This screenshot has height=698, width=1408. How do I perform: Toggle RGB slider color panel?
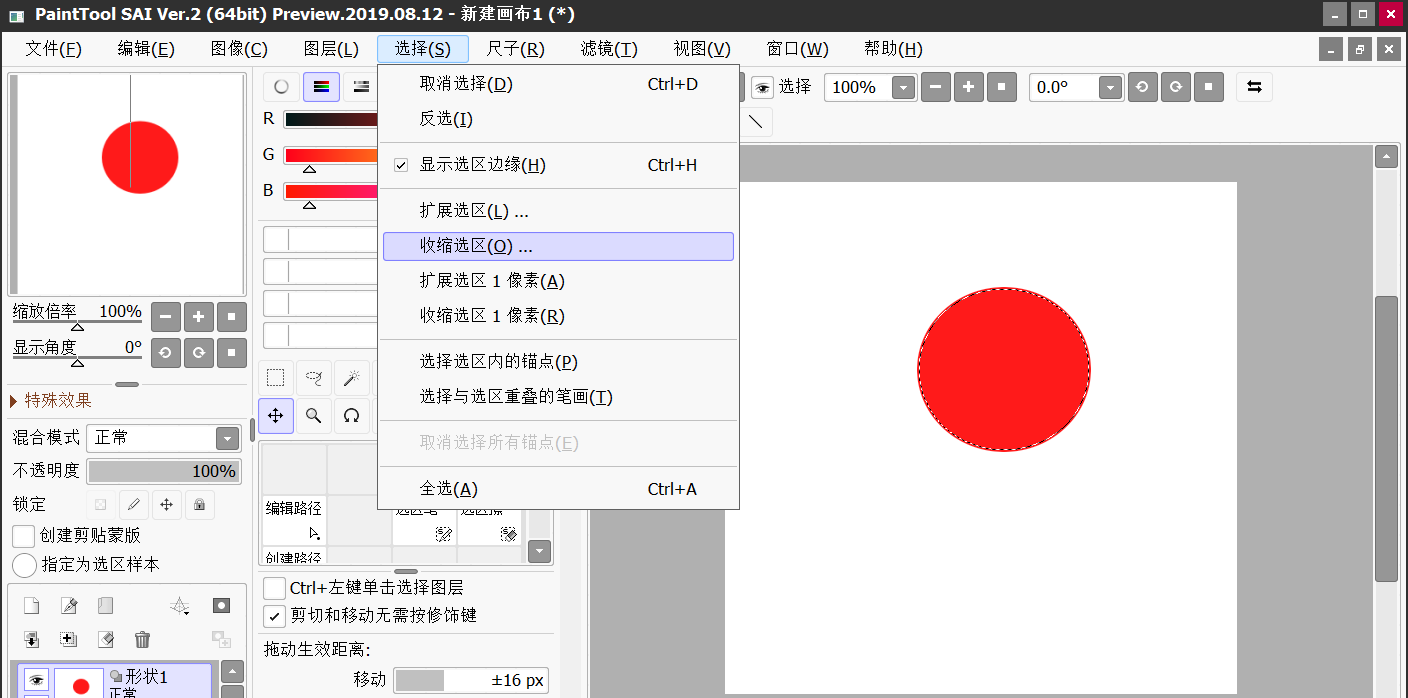pos(321,87)
